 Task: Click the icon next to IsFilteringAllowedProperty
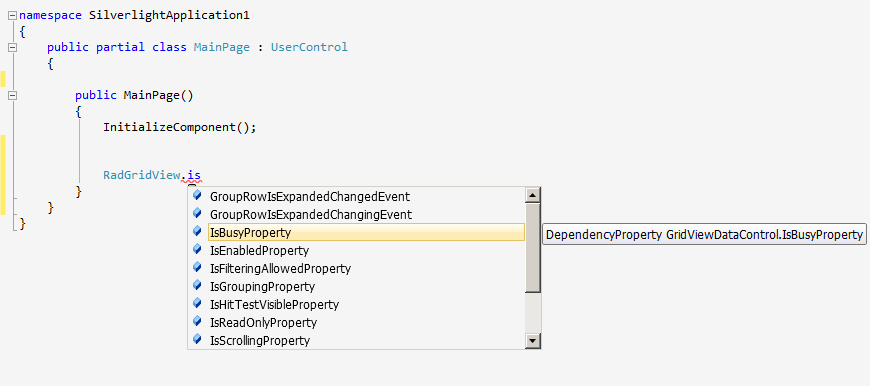click(196, 268)
